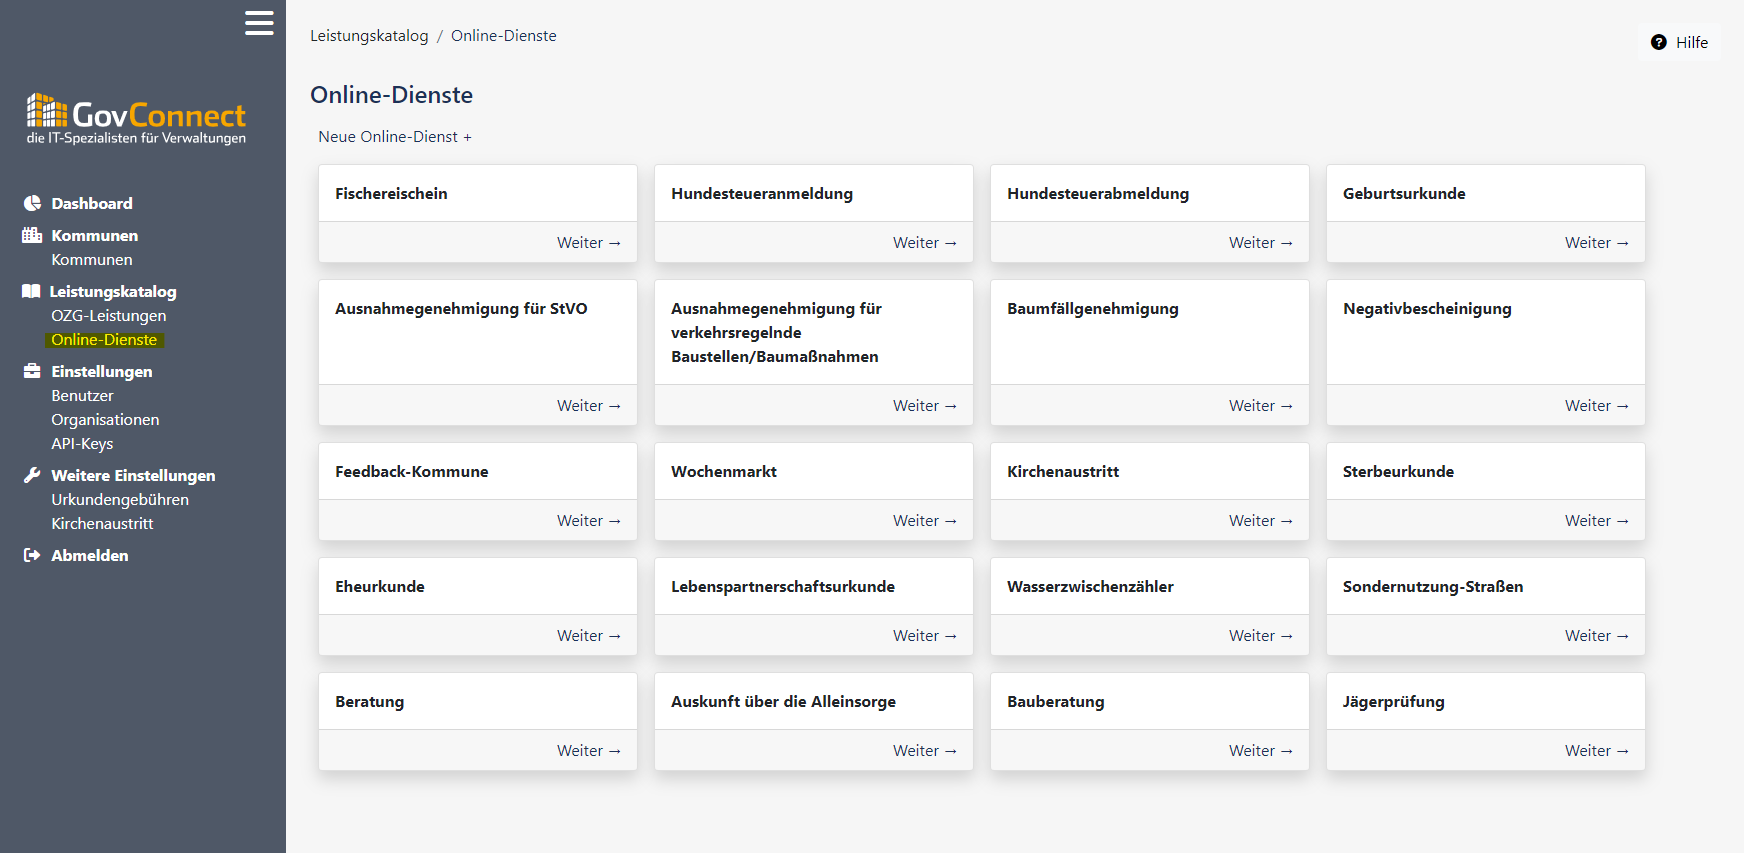
Task: Click Weiter on Hundesteuerabmeldung card
Action: tap(1261, 242)
